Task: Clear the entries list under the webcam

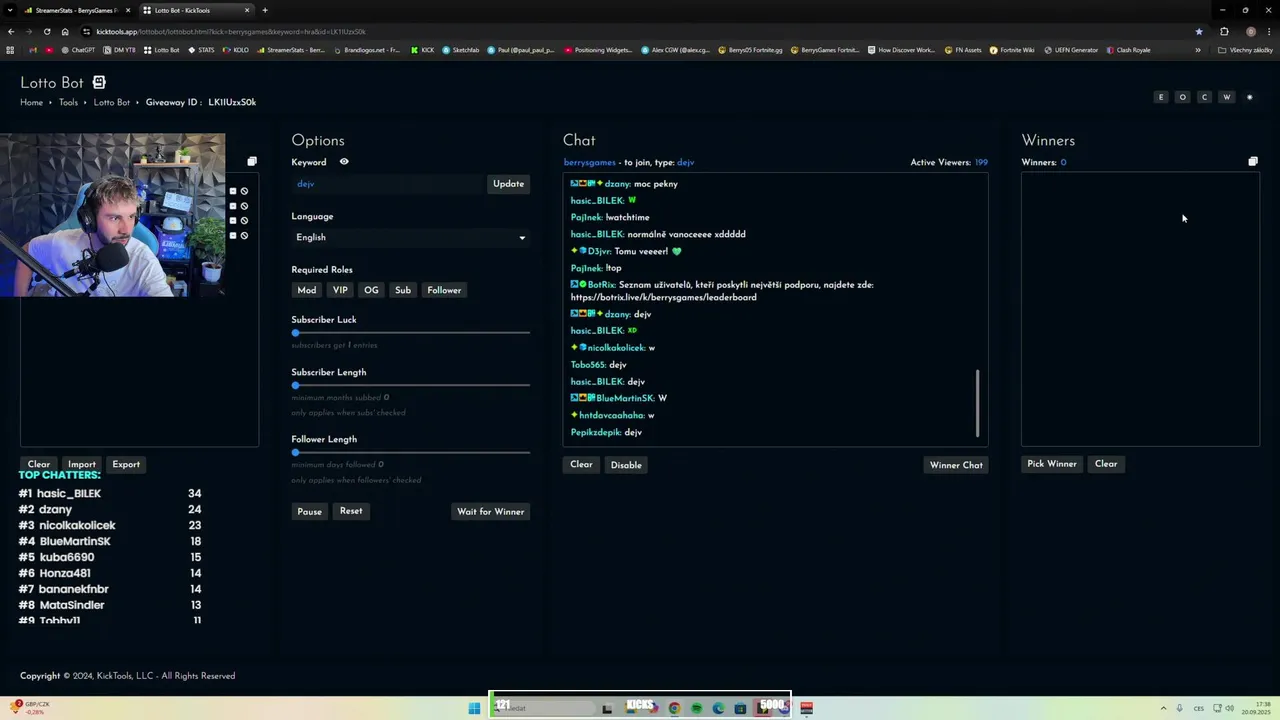Action: click(39, 464)
